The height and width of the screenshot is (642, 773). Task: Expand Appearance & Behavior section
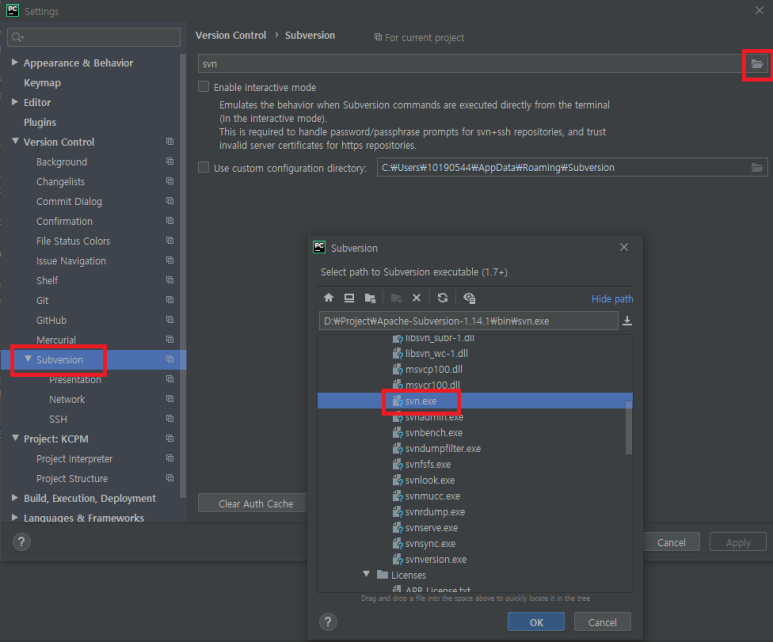click(x=15, y=62)
